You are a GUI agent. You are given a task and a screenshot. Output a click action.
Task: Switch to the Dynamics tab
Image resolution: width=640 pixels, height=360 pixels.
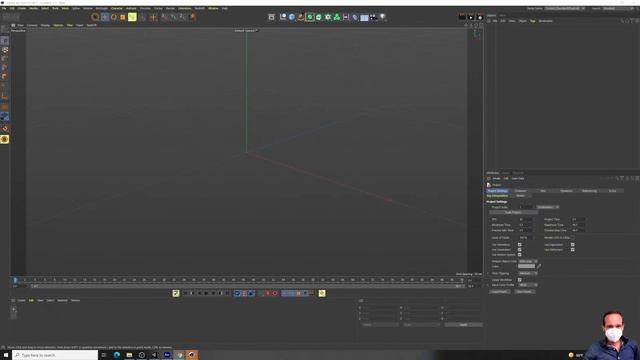pyautogui.click(x=566, y=191)
